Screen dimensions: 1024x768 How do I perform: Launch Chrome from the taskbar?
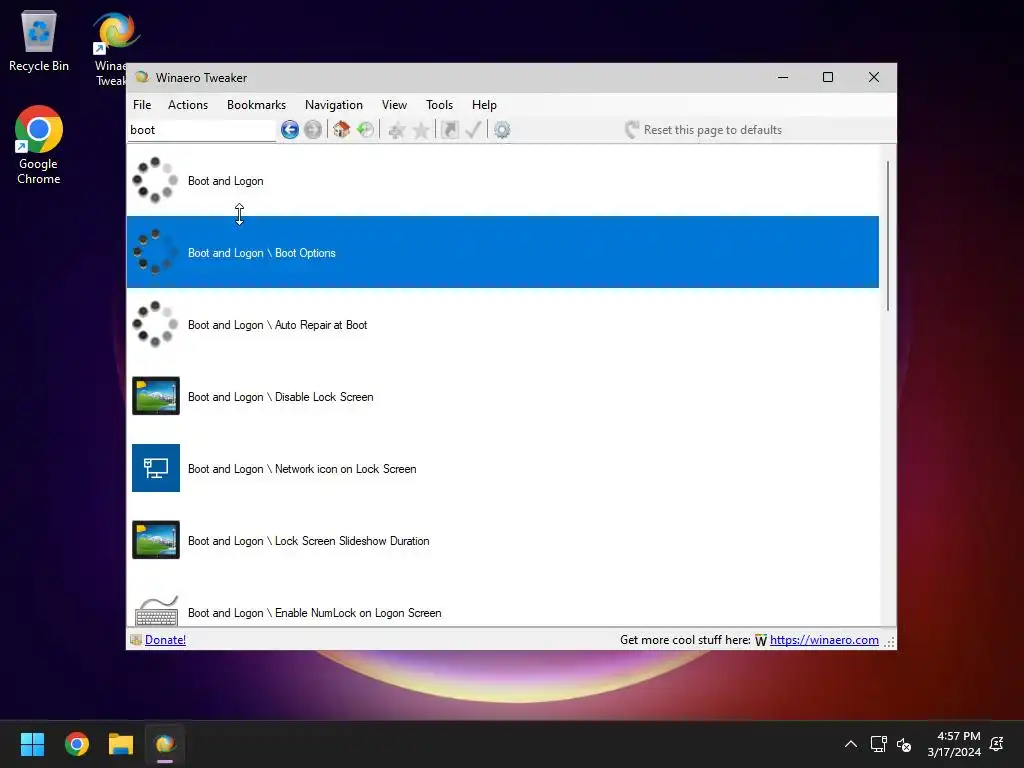click(x=76, y=744)
